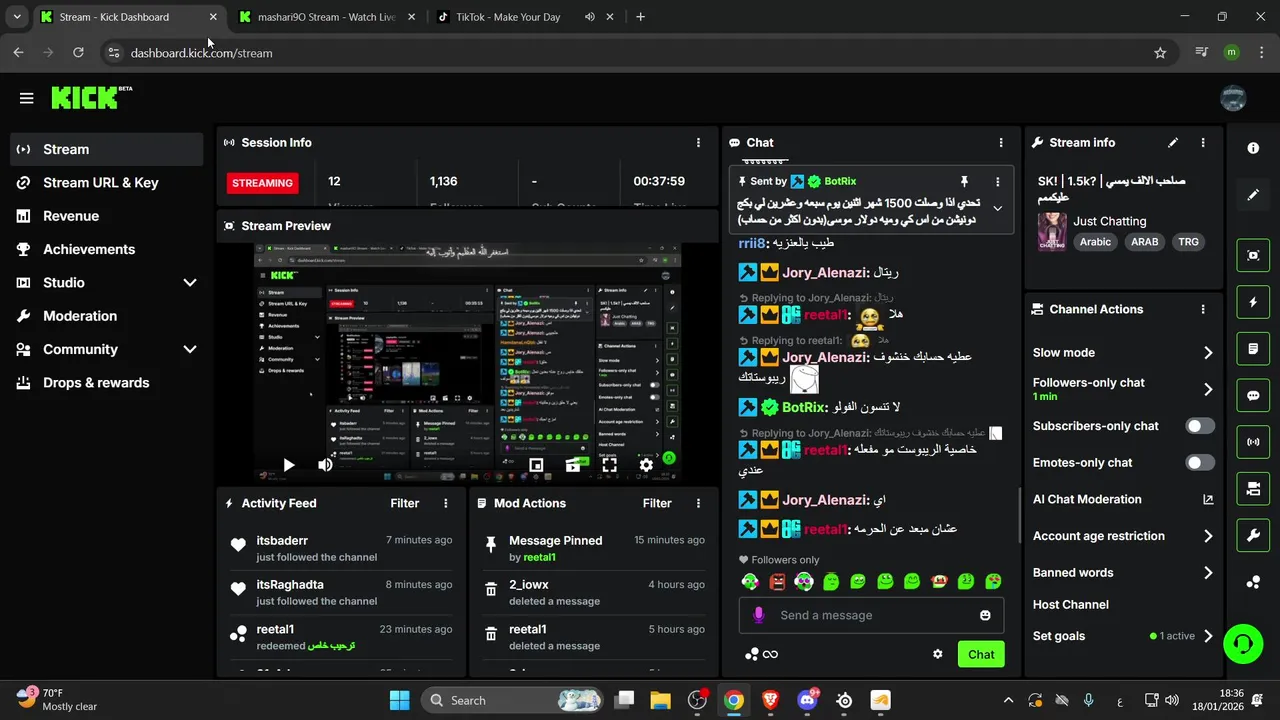Open Mod Actions three-dot menu
1280x720 pixels.
[698, 504]
